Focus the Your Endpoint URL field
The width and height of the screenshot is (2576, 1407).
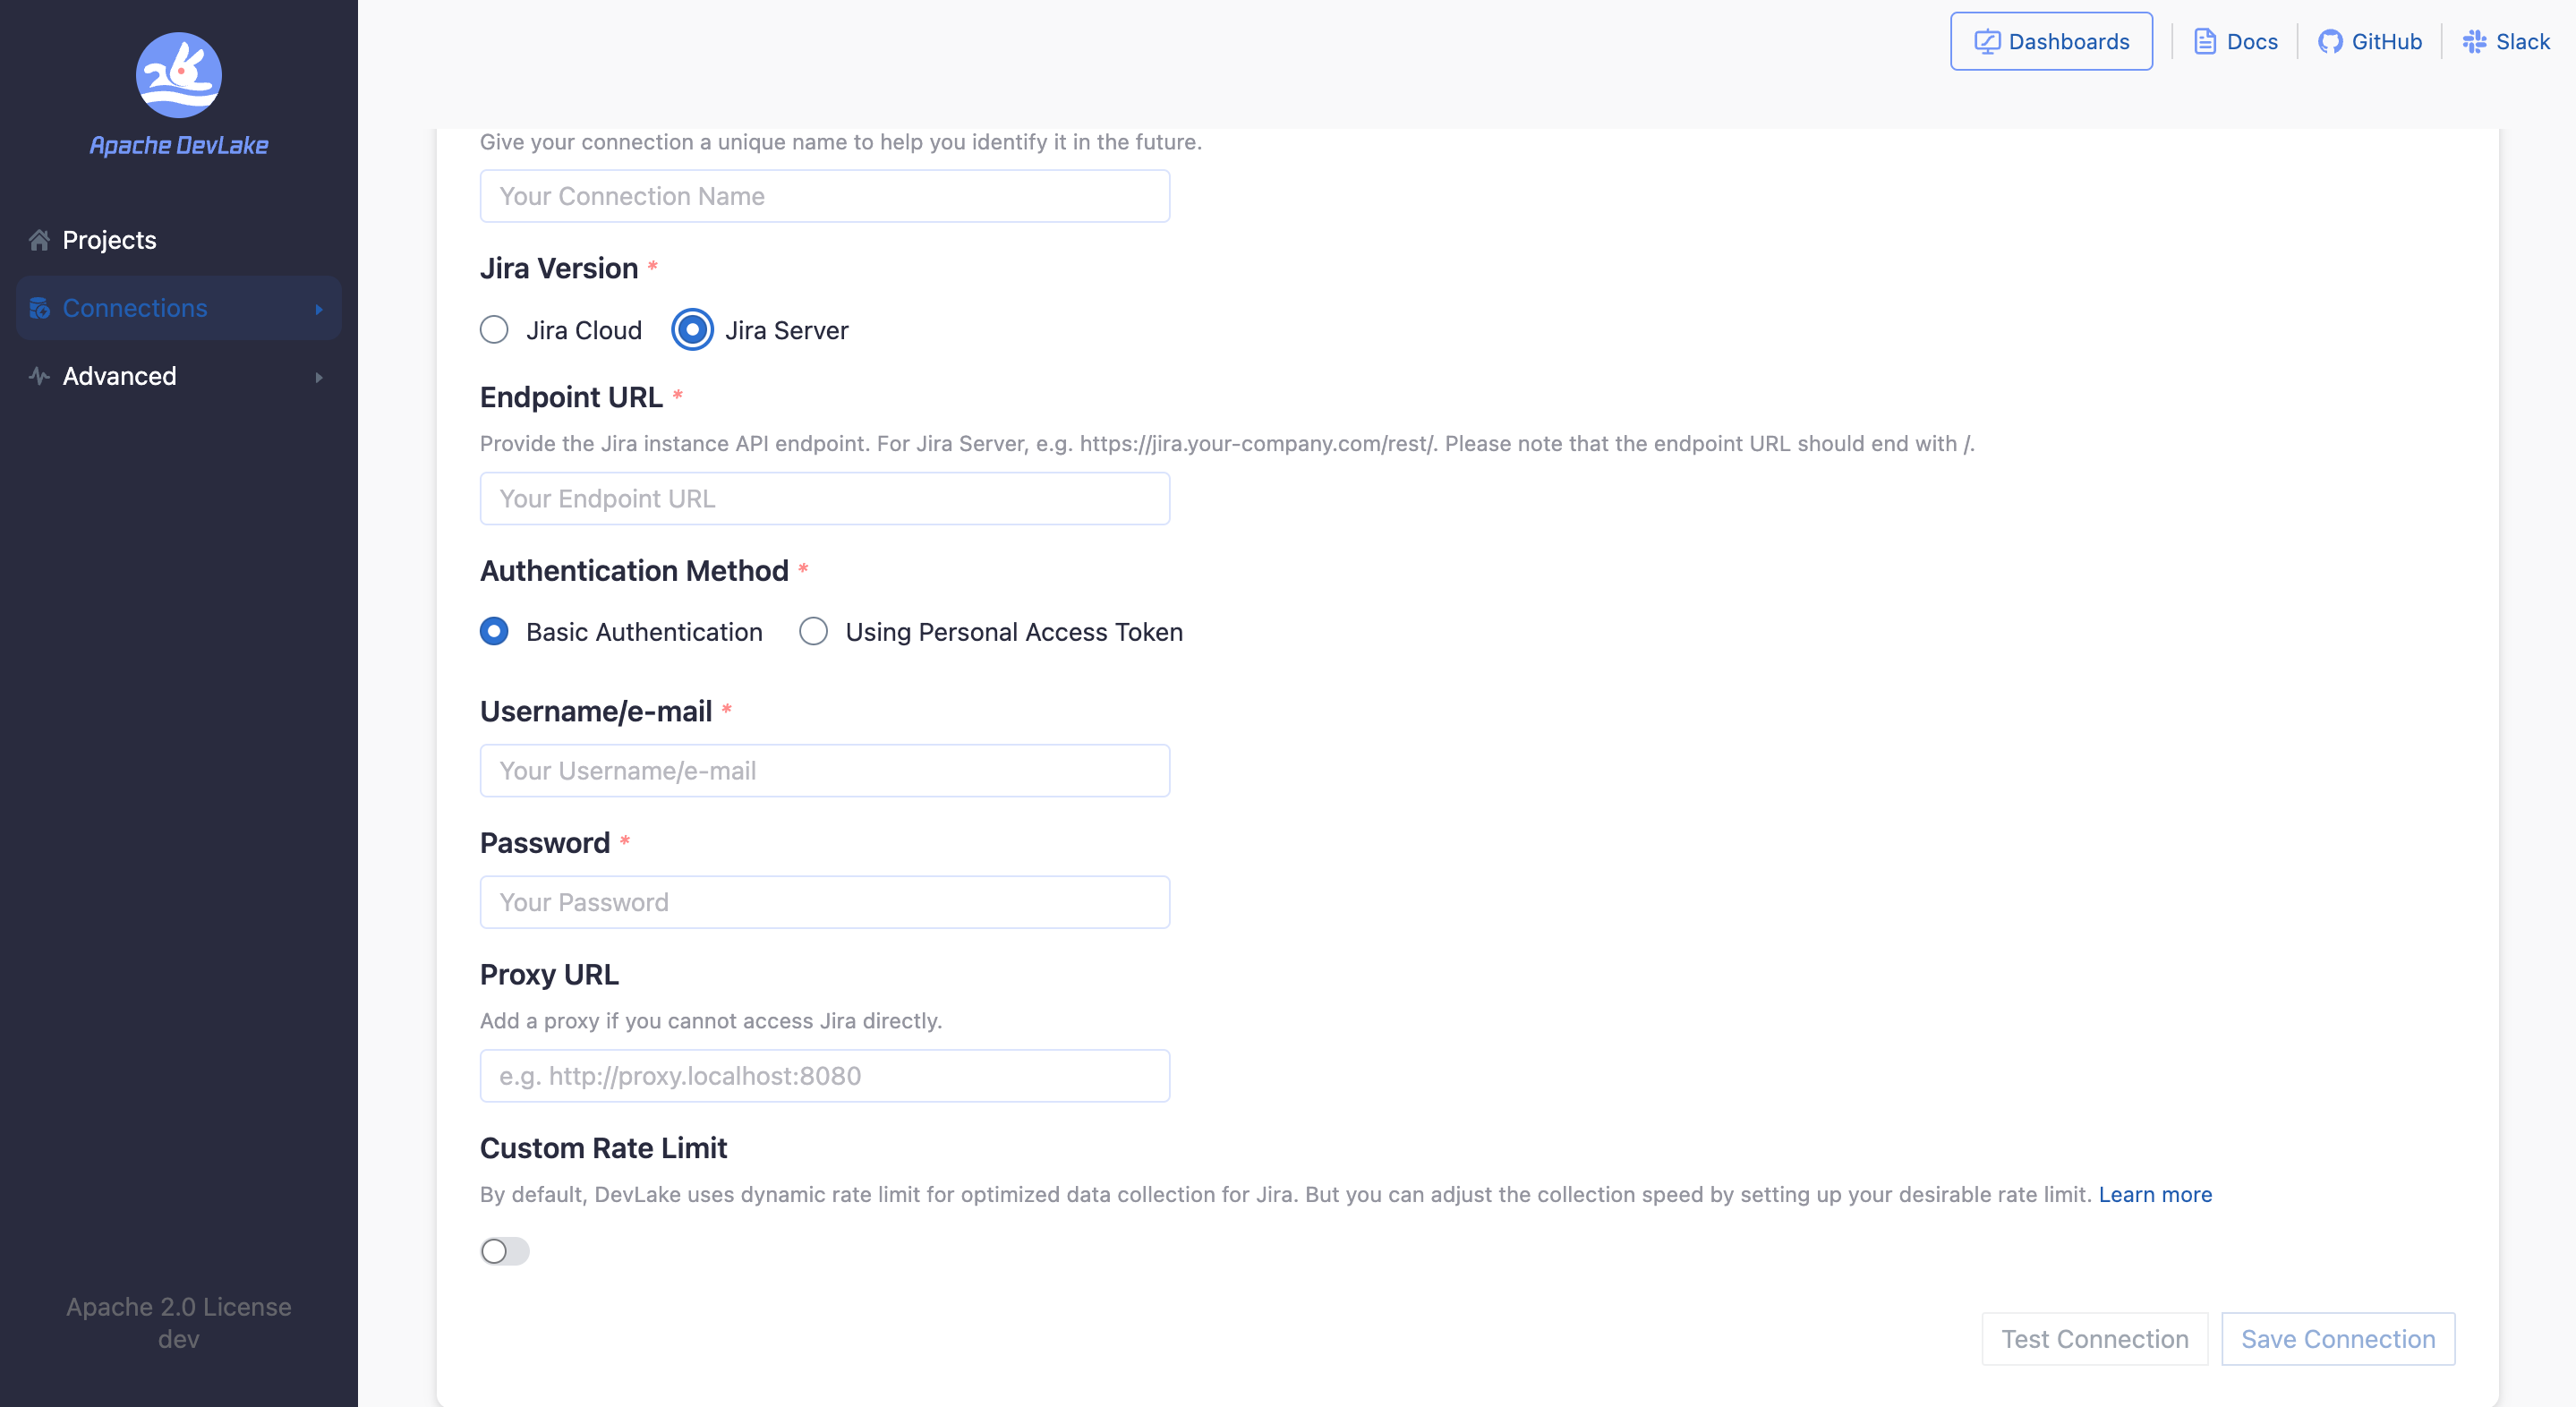click(824, 498)
